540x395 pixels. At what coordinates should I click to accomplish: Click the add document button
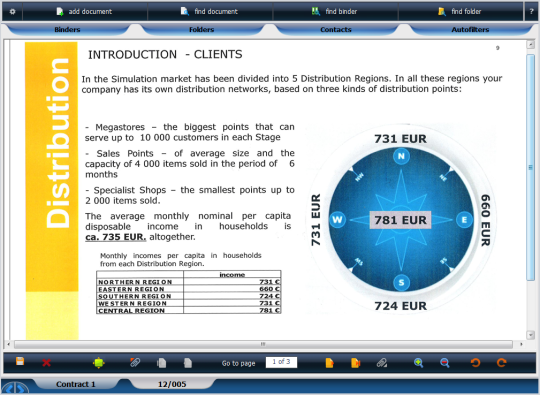point(85,11)
